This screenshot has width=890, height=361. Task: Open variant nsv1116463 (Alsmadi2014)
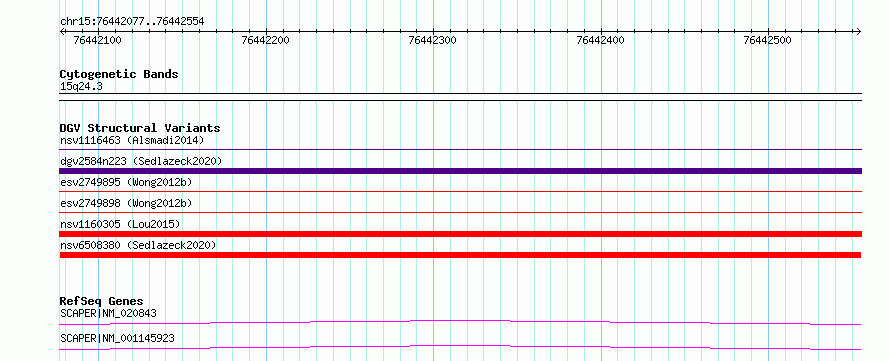pos(132,140)
